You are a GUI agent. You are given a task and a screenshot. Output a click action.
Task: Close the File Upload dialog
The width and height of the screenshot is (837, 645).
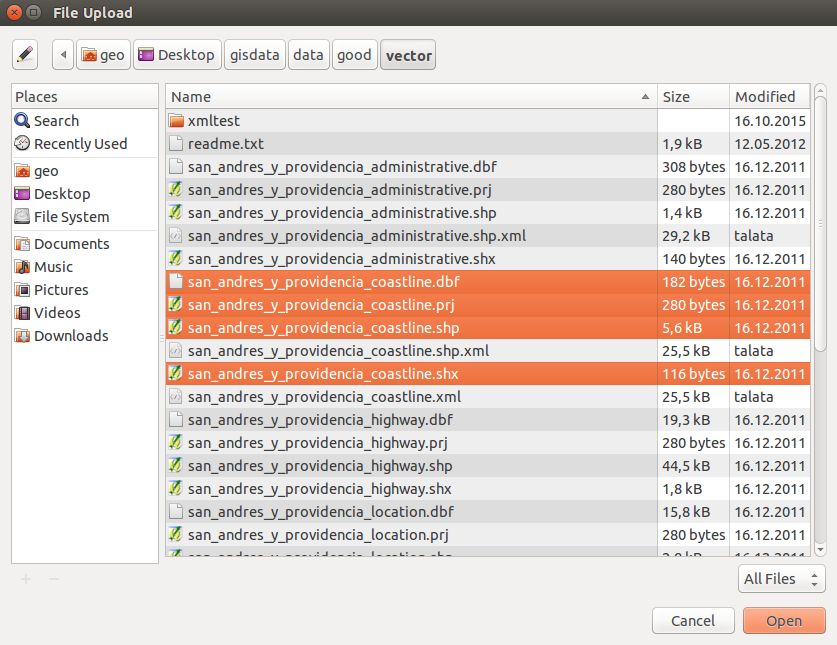[x=14, y=12]
